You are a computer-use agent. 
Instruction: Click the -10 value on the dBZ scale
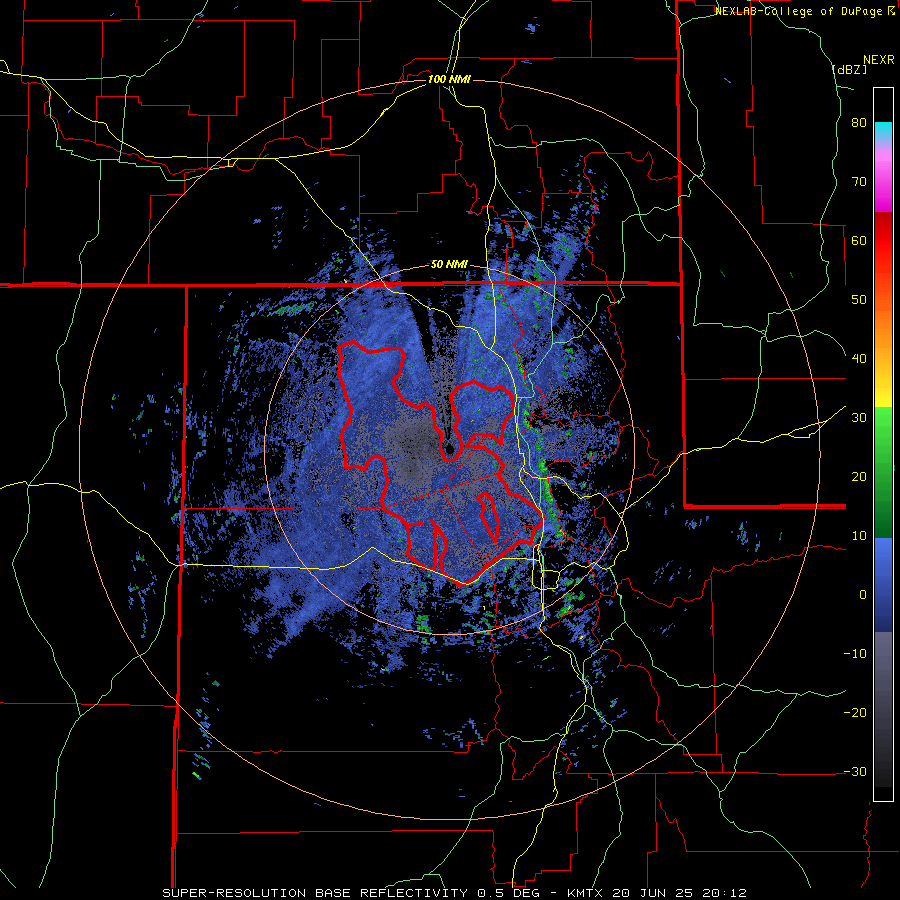click(x=855, y=654)
